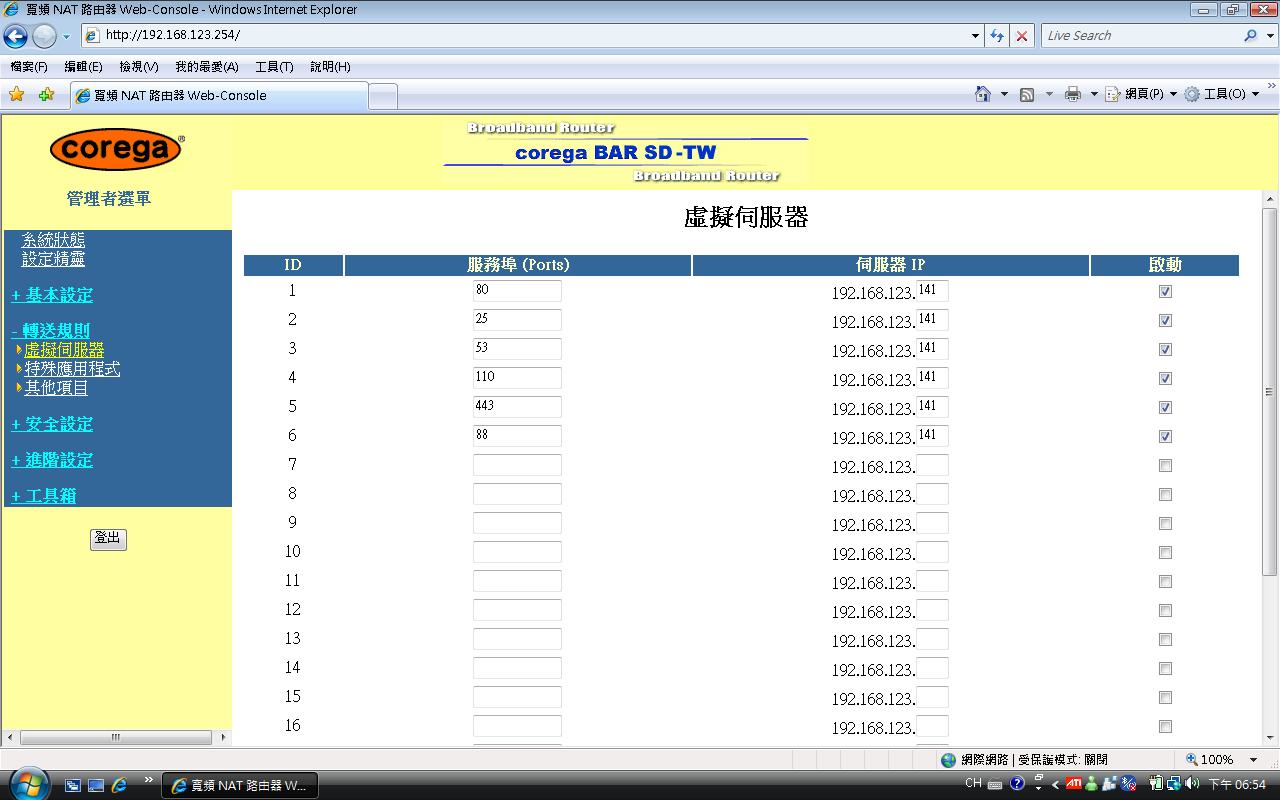Click the Stop loading red X icon
This screenshot has height=800, width=1280.
(1021, 36)
